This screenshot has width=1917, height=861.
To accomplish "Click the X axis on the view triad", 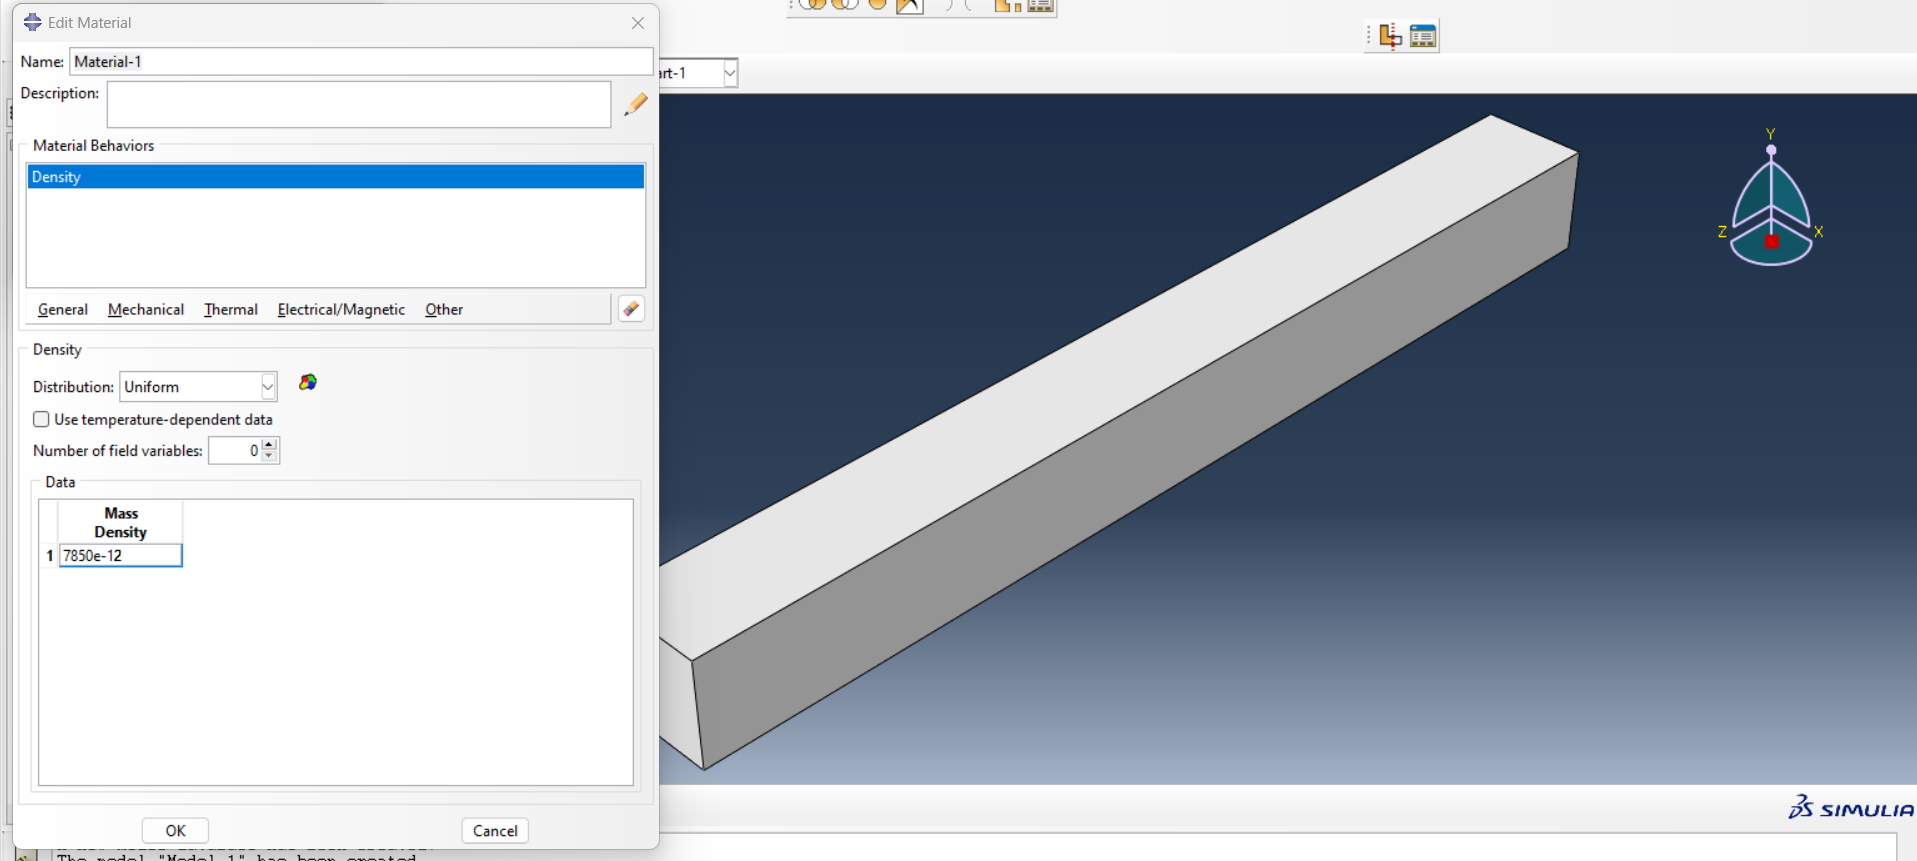I will pos(1818,232).
